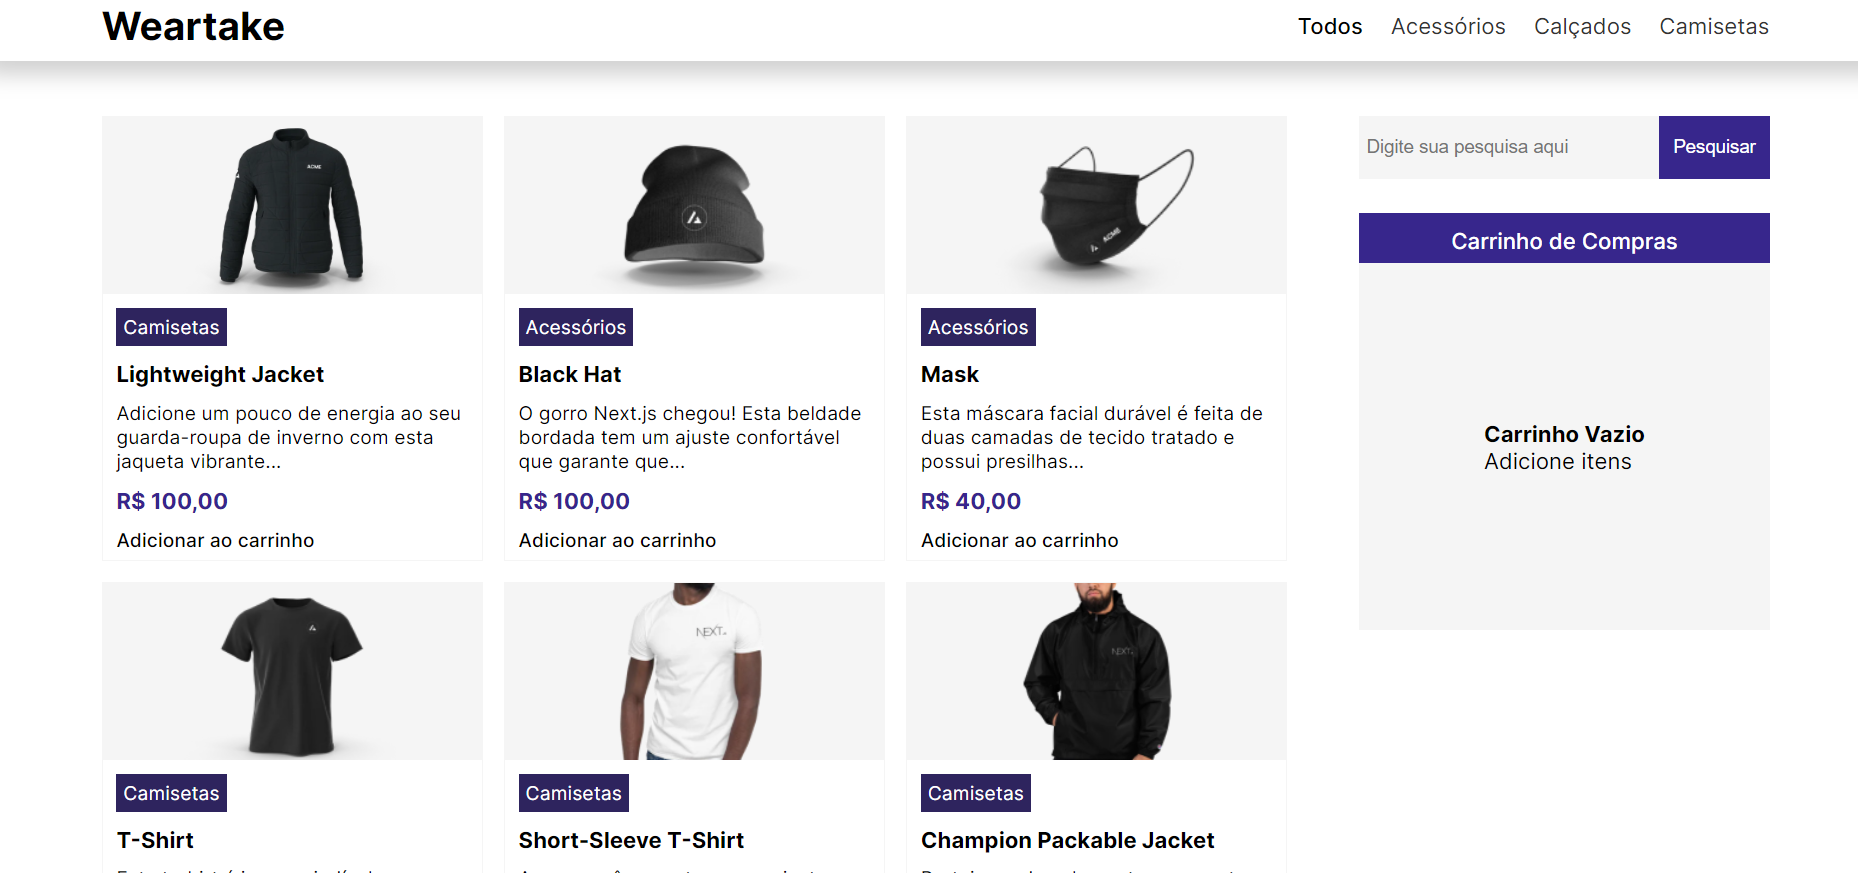Open the Black Hat product image
1858x873 pixels.
(x=694, y=204)
